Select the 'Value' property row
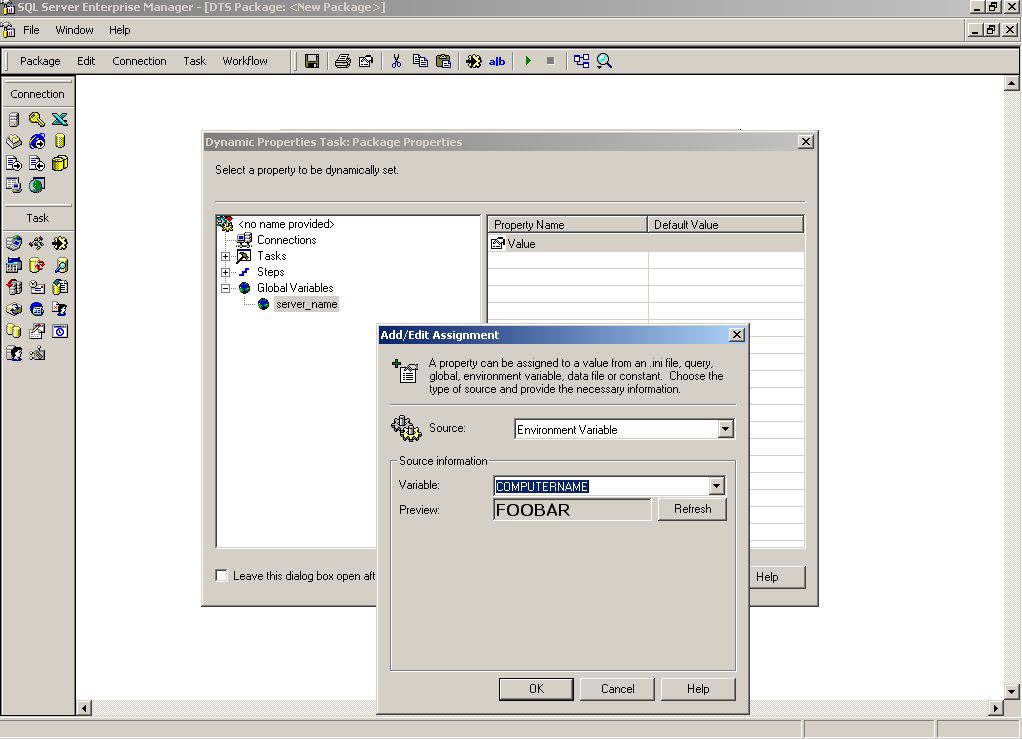This screenshot has width=1022, height=739. click(x=645, y=244)
